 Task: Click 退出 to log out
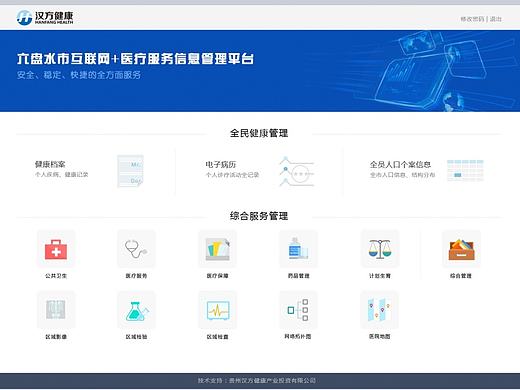[496, 19]
